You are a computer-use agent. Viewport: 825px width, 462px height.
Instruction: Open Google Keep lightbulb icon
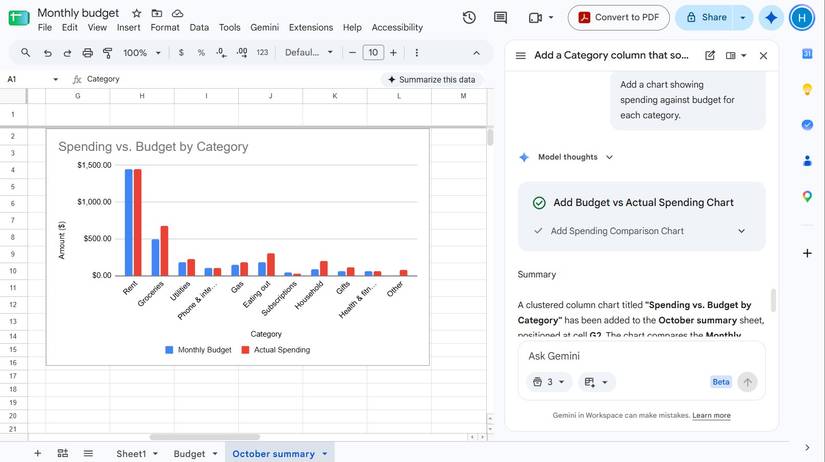coord(807,89)
